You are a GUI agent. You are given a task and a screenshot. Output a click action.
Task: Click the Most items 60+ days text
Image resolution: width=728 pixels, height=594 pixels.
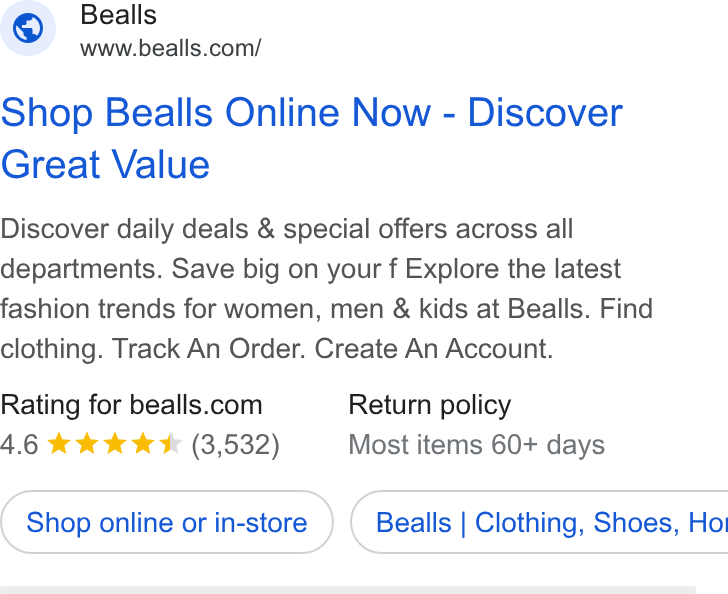tap(477, 445)
